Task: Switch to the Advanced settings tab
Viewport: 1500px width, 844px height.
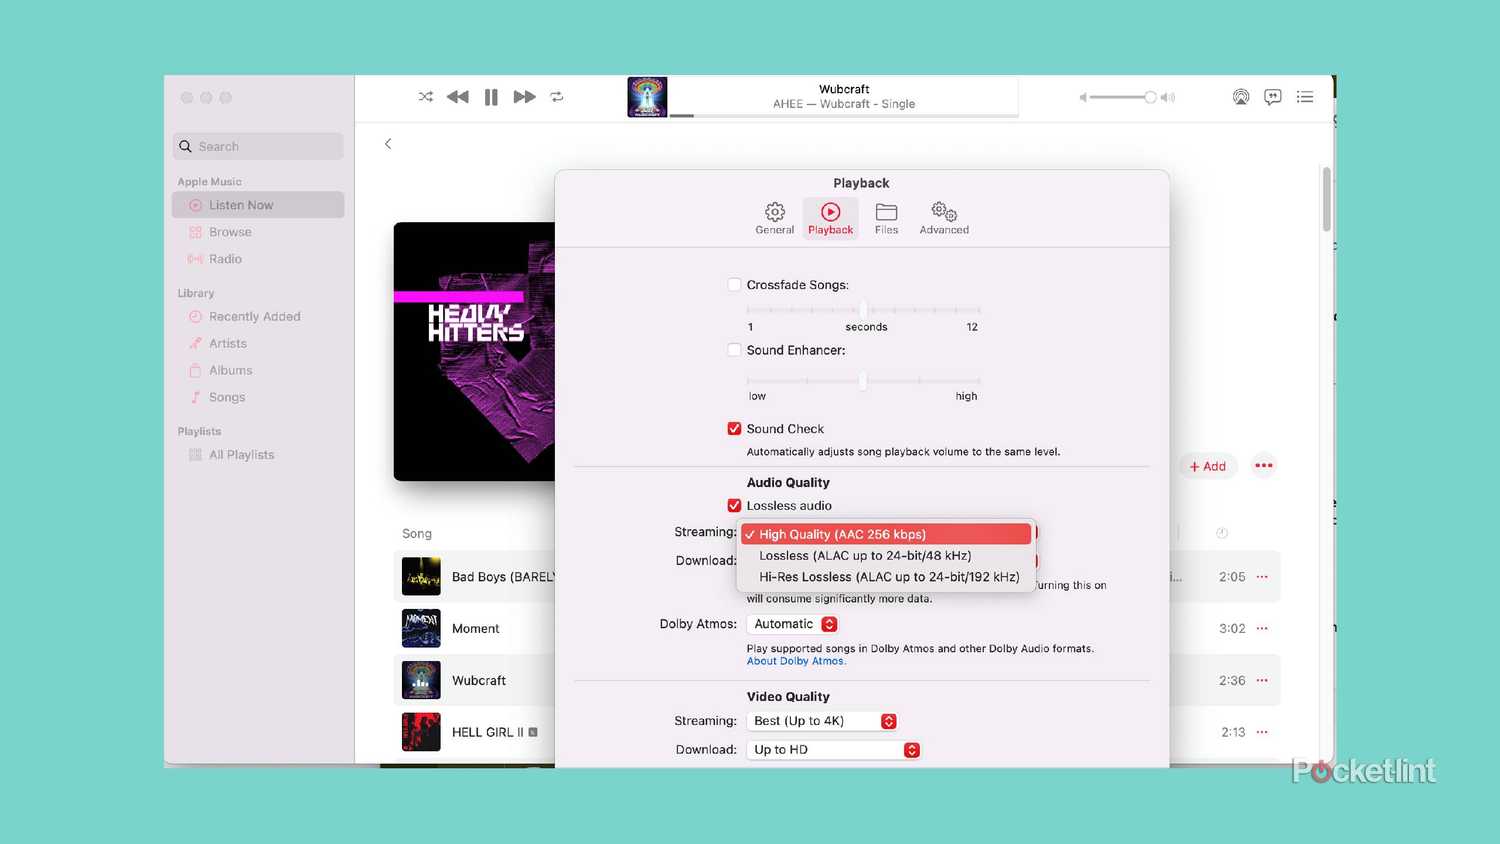Action: [942, 217]
